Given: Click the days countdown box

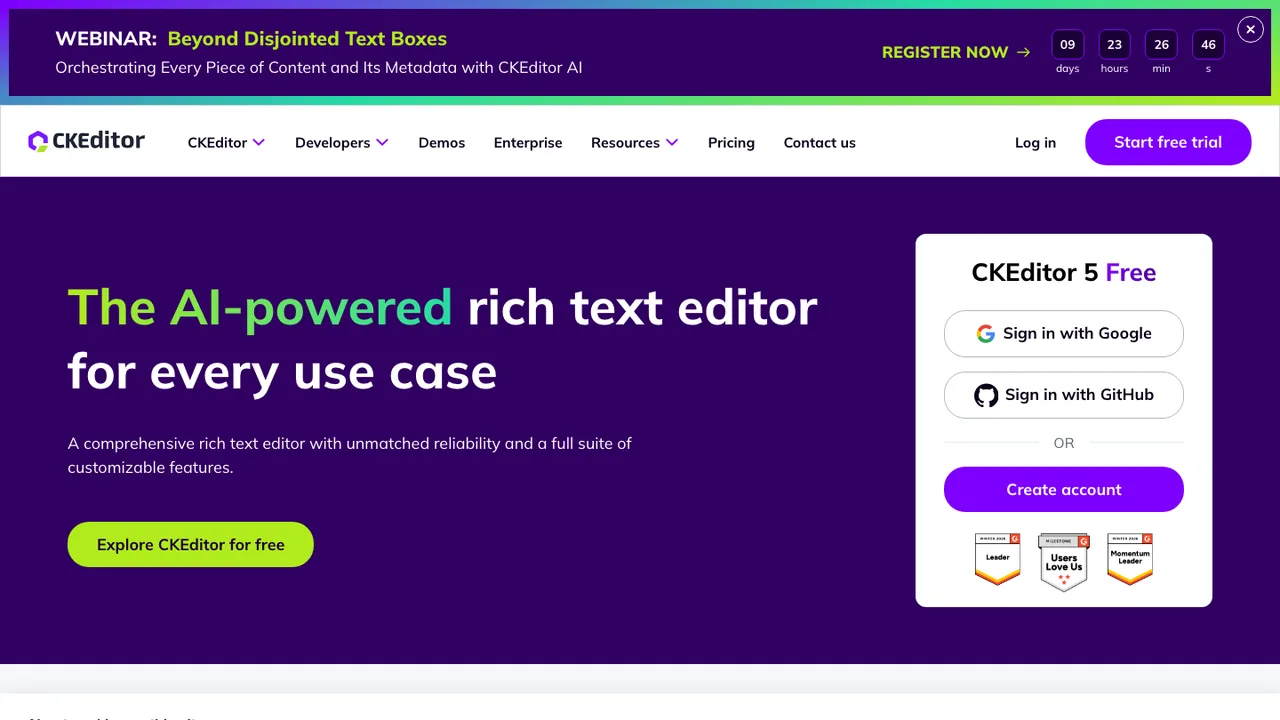Looking at the screenshot, I should tap(1067, 45).
